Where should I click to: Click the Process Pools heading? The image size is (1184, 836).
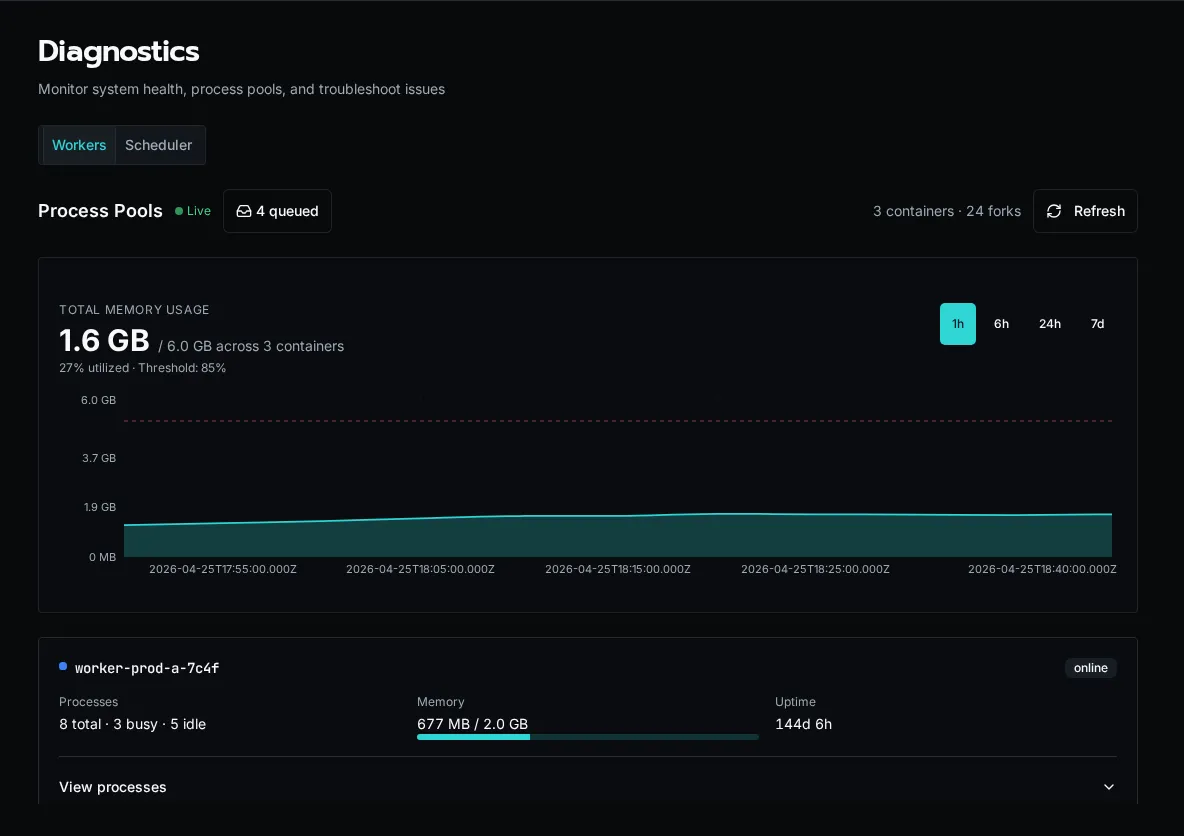(x=100, y=211)
